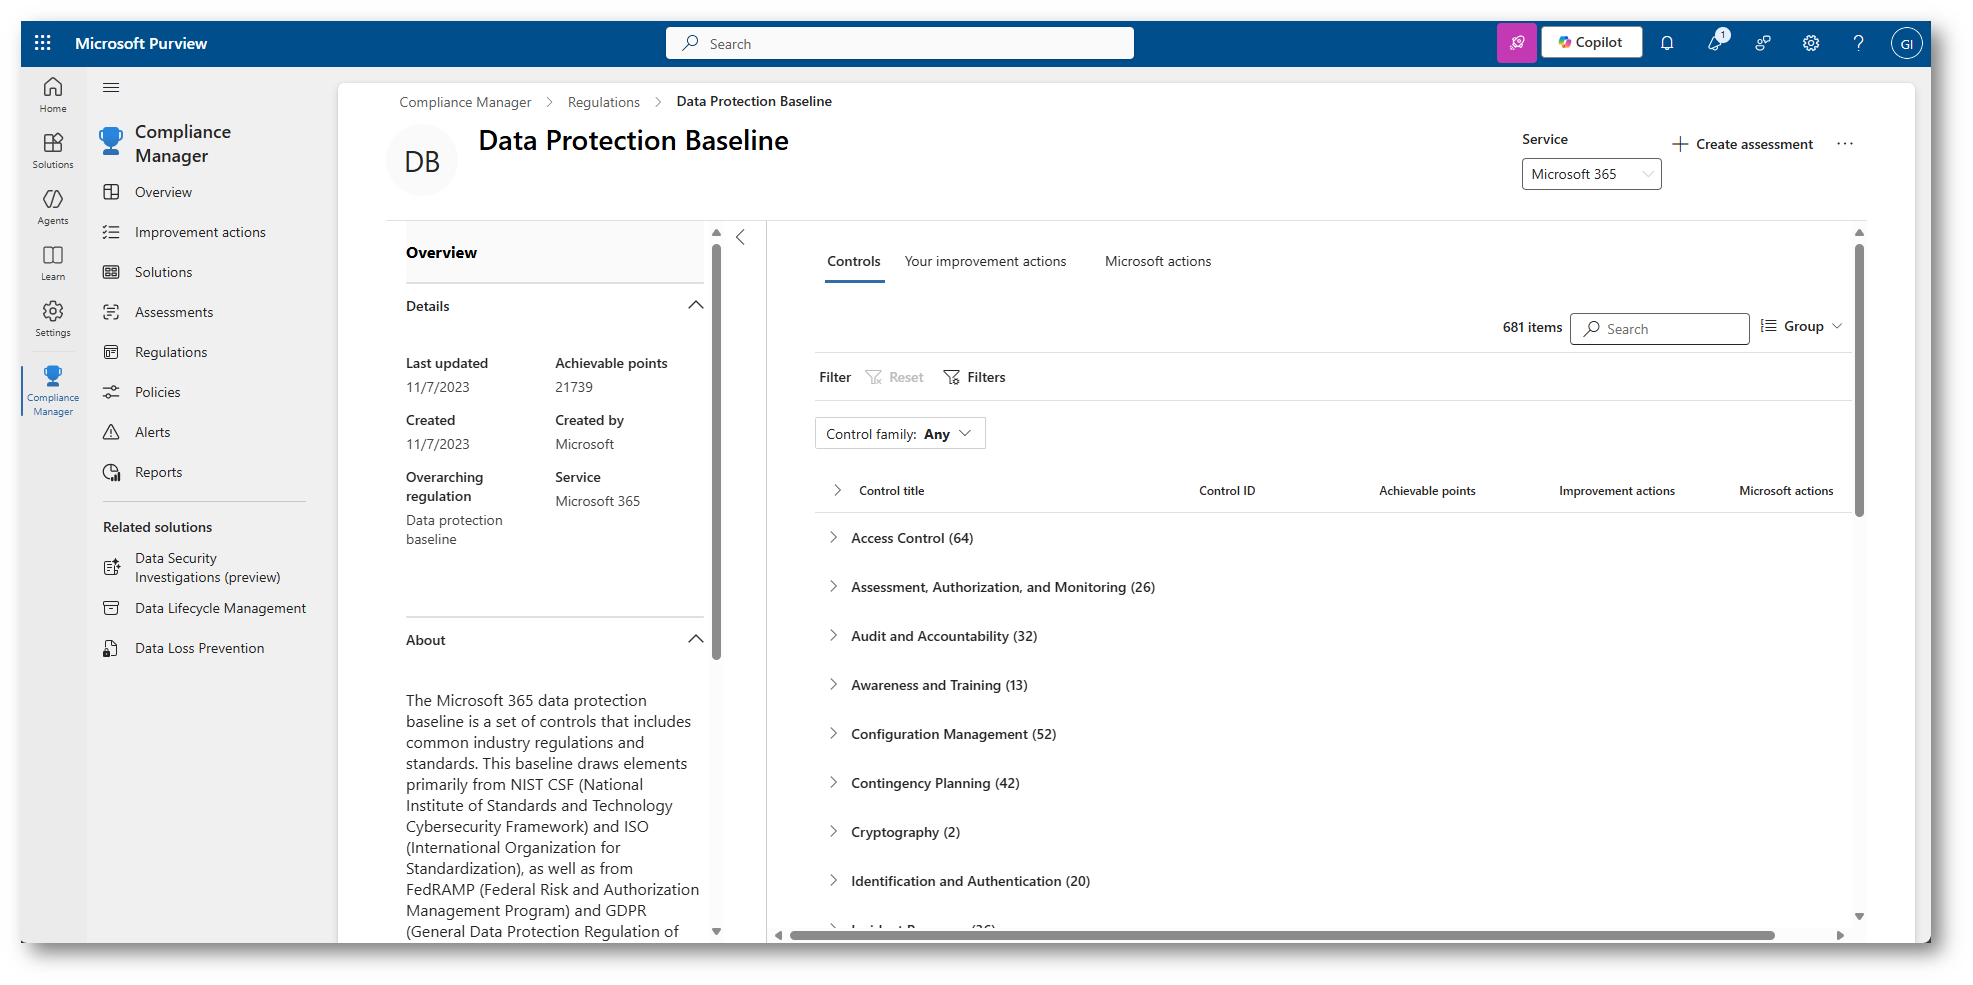Click the header icon left of the settings gear
Viewport: 1973px width, 985px height.
pos(1763,43)
